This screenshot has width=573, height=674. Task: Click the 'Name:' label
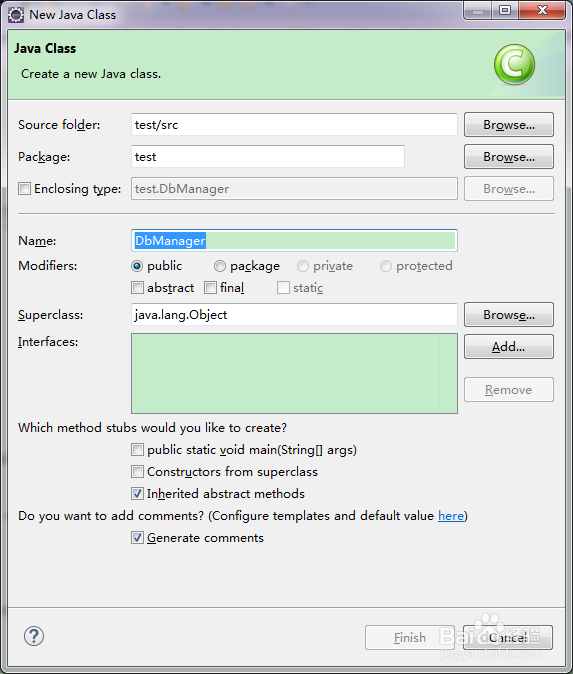37,241
